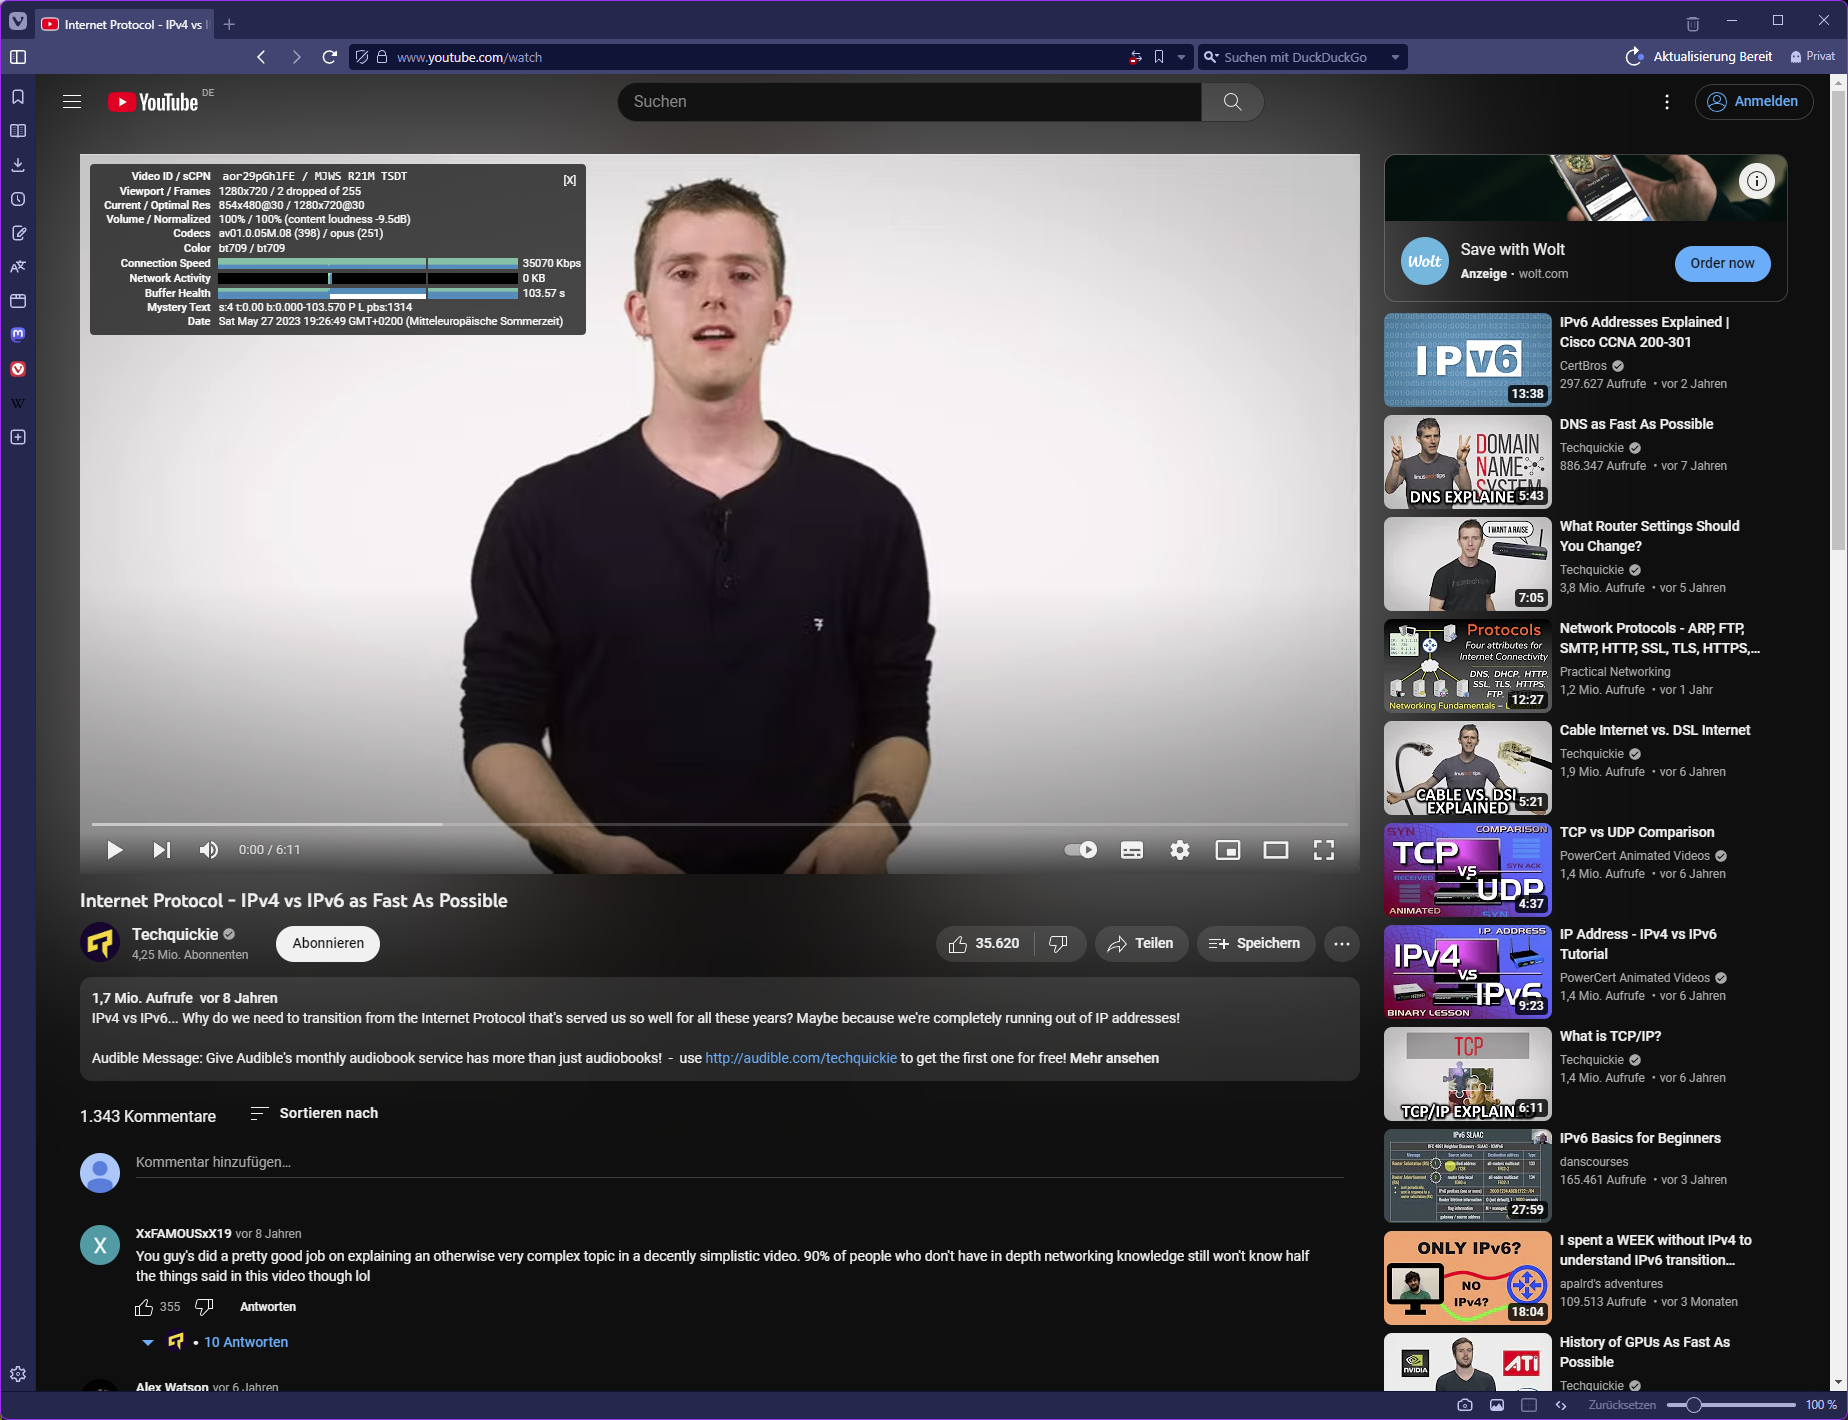Toggle fullscreen mode
The height and width of the screenshot is (1420, 1848).
click(x=1324, y=850)
